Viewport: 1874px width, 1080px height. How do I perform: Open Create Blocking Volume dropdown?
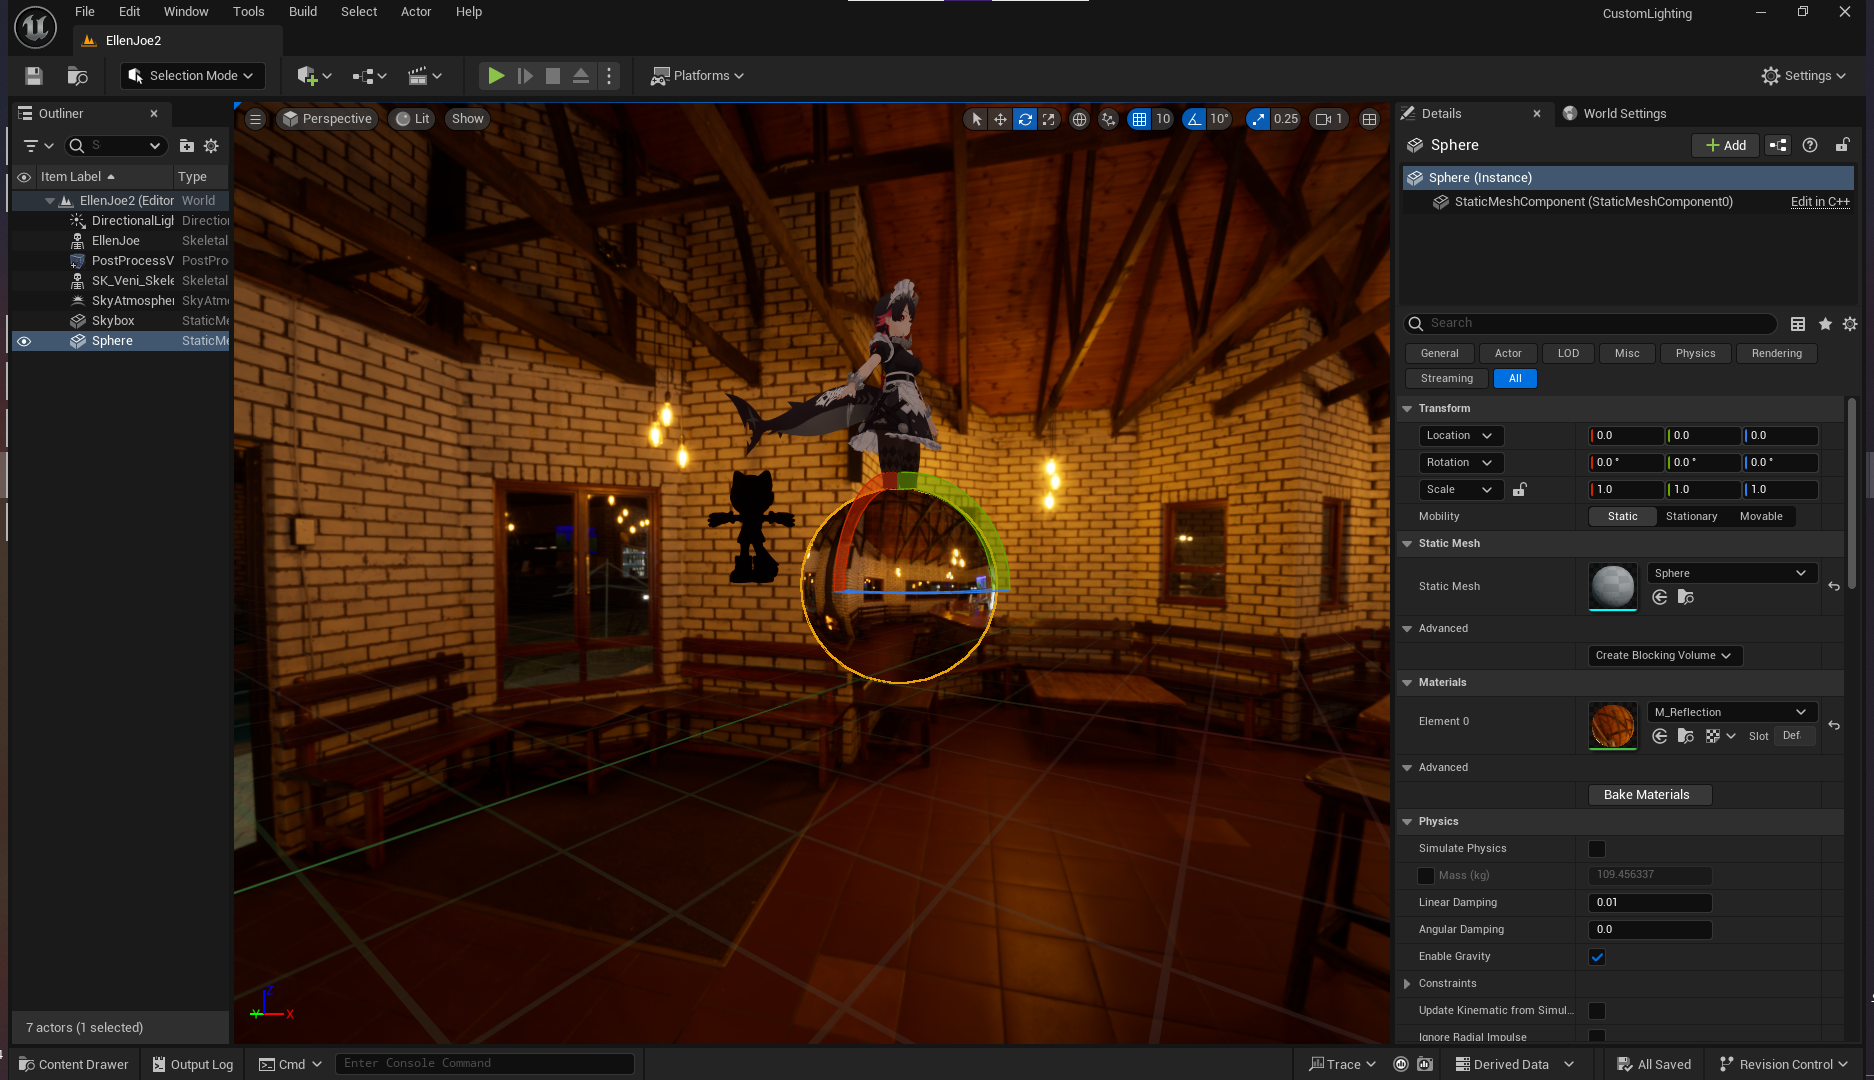[x=1664, y=656]
